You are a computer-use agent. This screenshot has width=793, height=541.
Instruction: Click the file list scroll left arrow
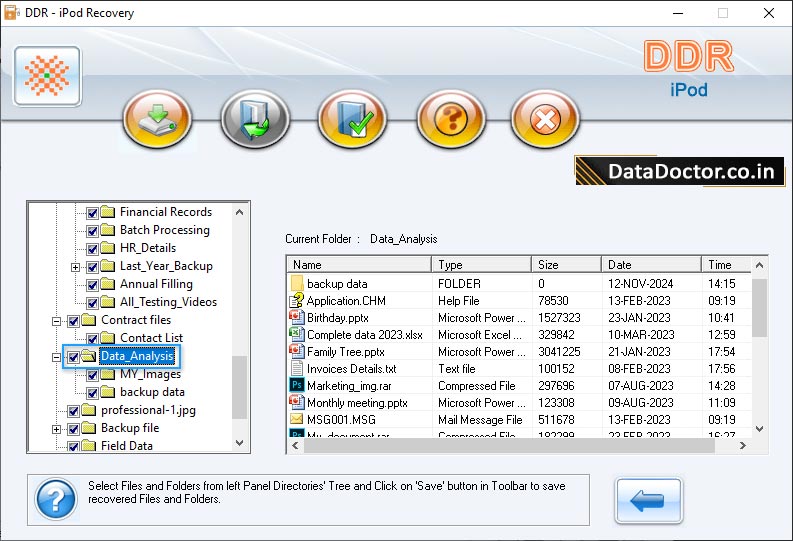(x=295, y=445)
